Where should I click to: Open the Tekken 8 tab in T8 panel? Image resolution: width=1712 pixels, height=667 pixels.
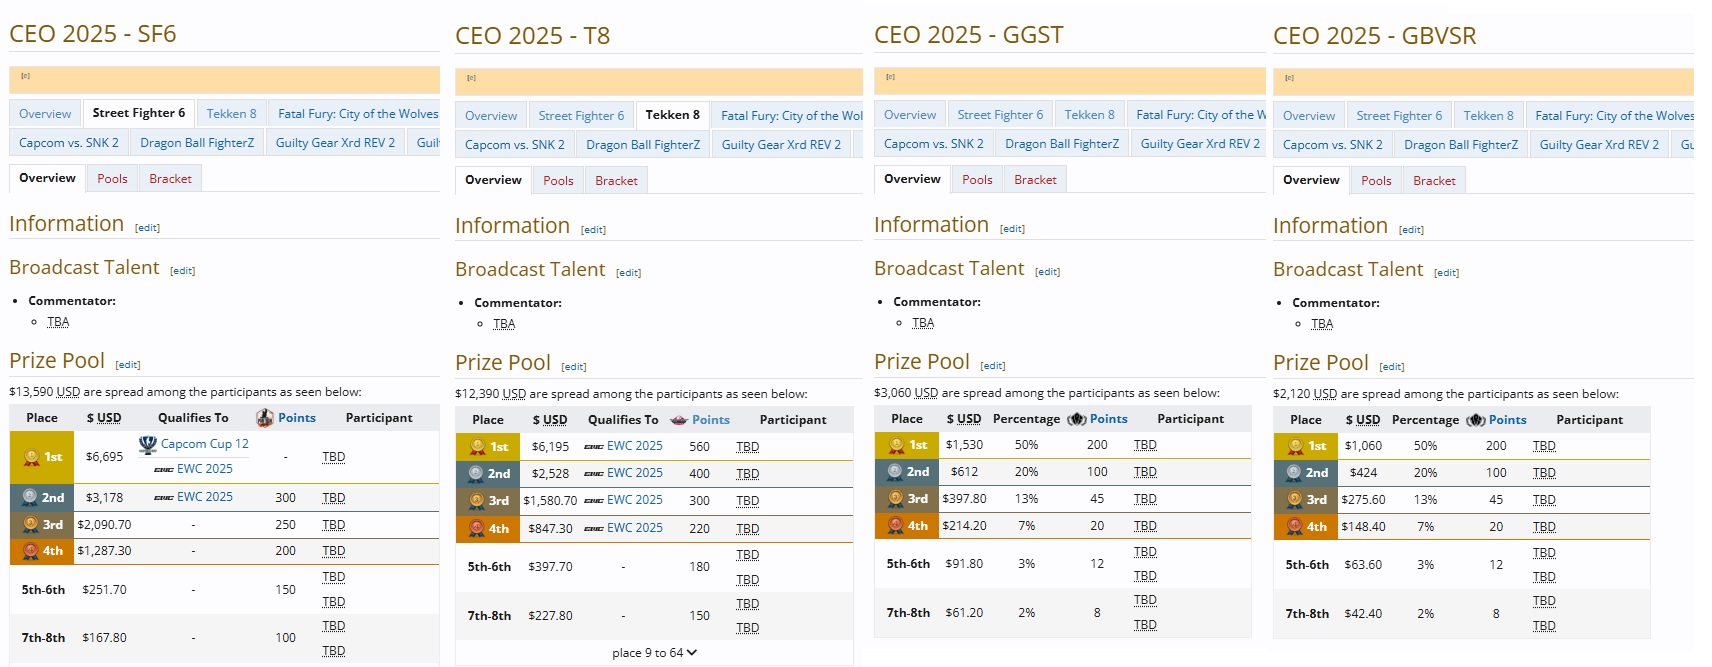pos(673,115)
